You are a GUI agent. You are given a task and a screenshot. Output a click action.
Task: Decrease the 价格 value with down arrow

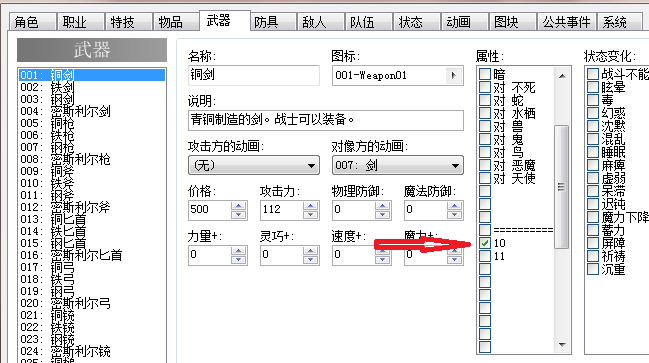[239, 214]
